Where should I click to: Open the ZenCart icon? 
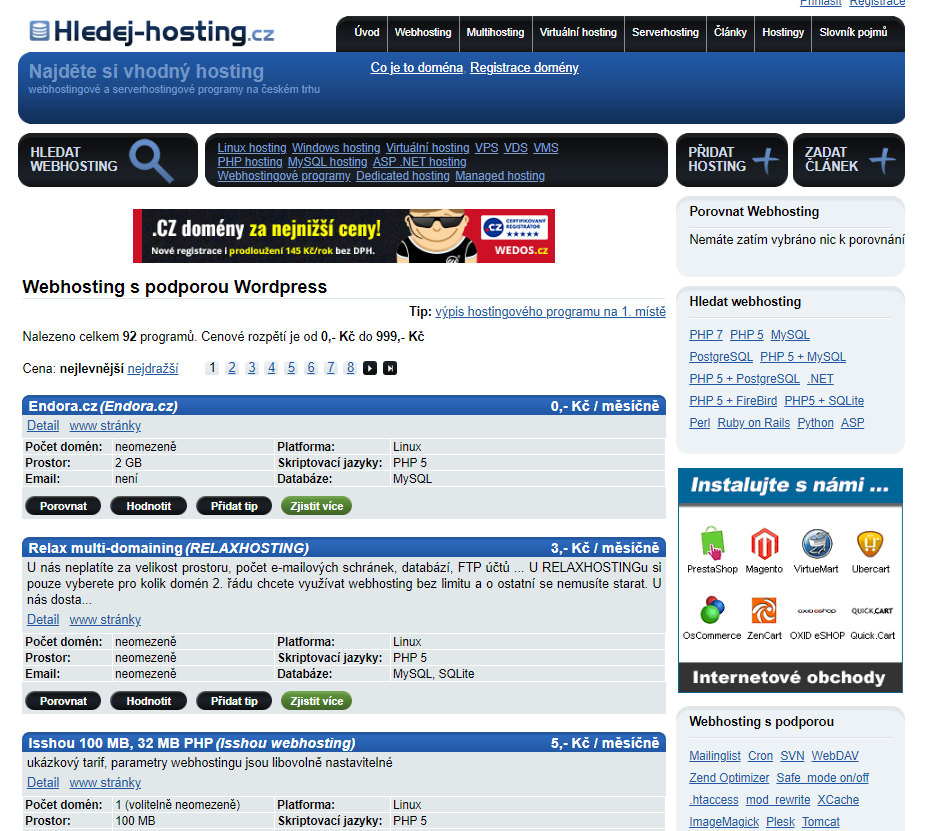coord(764,611)
